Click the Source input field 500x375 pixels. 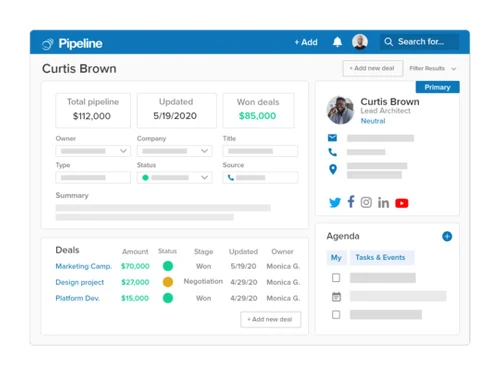tap(260, 178)
